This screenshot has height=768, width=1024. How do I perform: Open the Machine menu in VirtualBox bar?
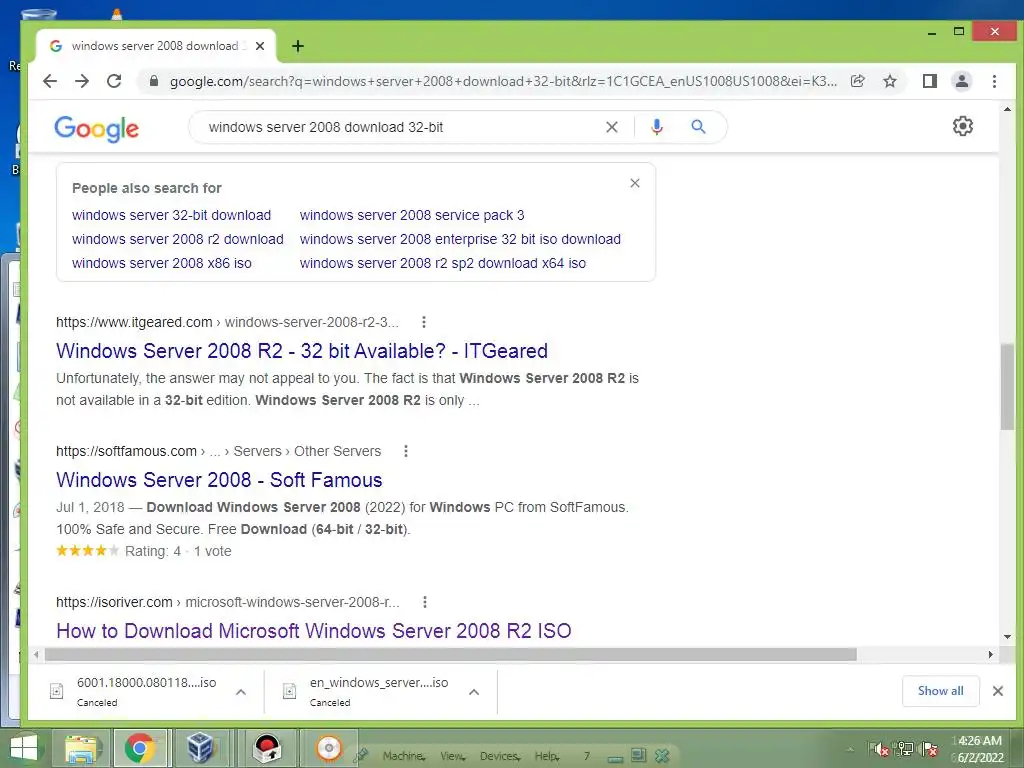404,756
